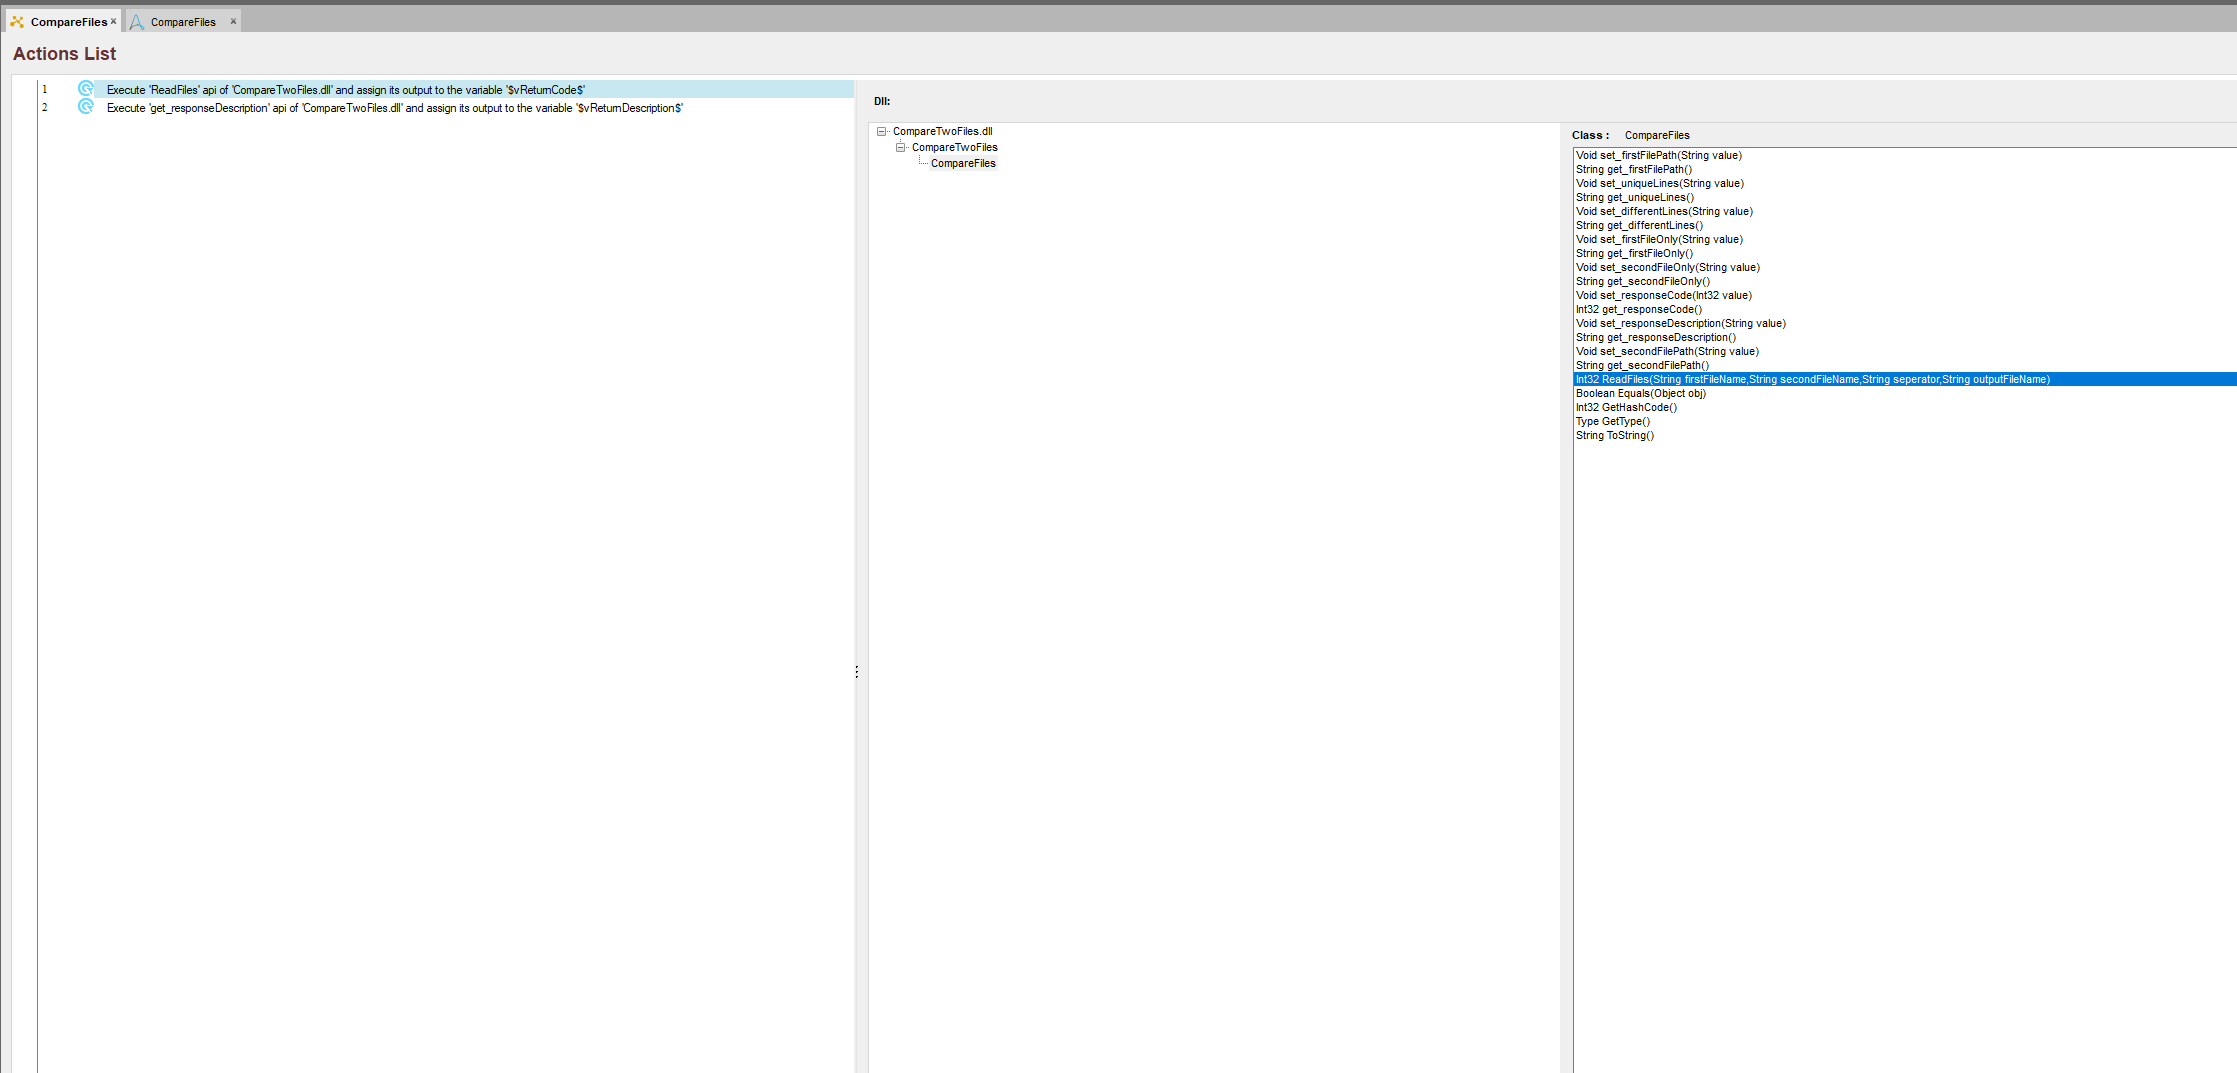The image size is (2237, 1073).
Task: Click the dotted splitter handle between the panels
Action: click(857, 672)
